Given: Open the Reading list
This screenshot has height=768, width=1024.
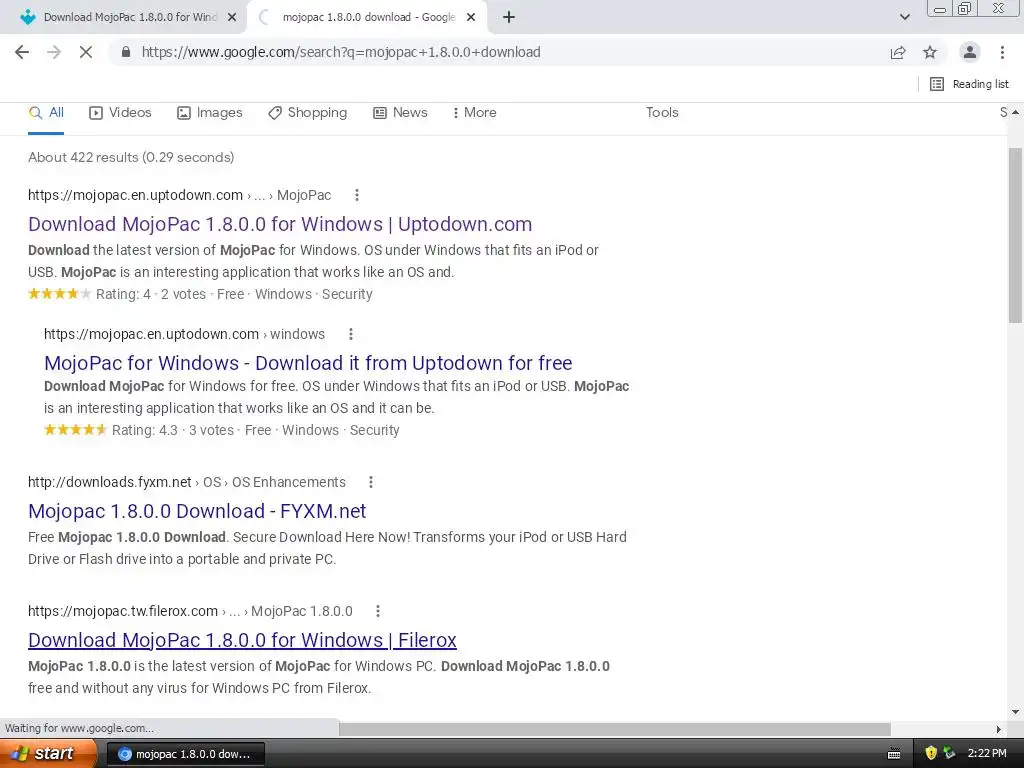Looking at the screenshot, I should (x=969, y=84).
